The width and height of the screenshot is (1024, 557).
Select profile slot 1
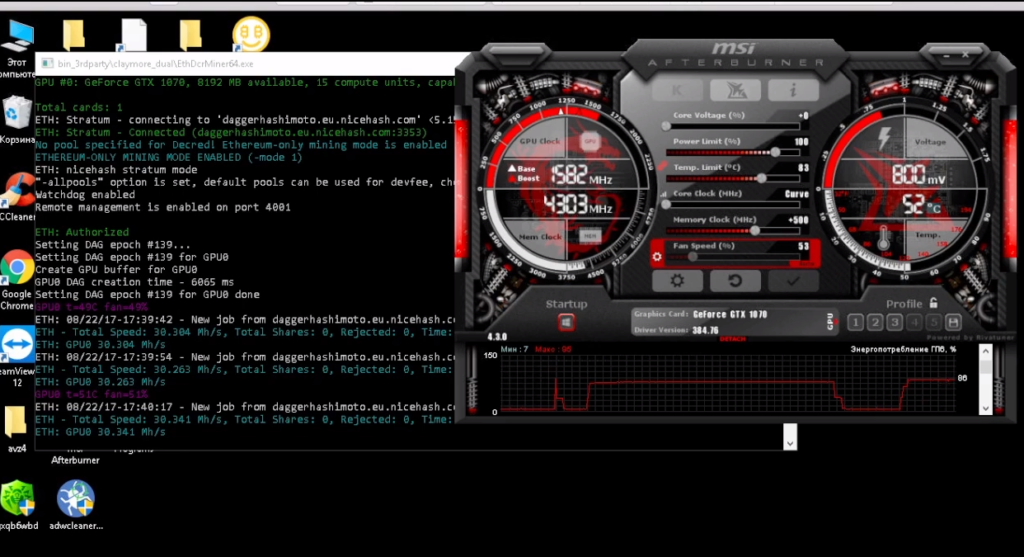point(856,322)
